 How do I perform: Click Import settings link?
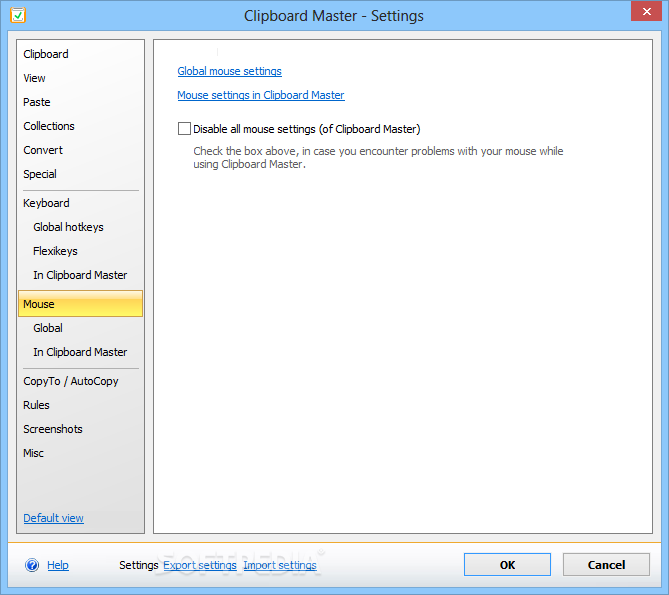[280, 565]
